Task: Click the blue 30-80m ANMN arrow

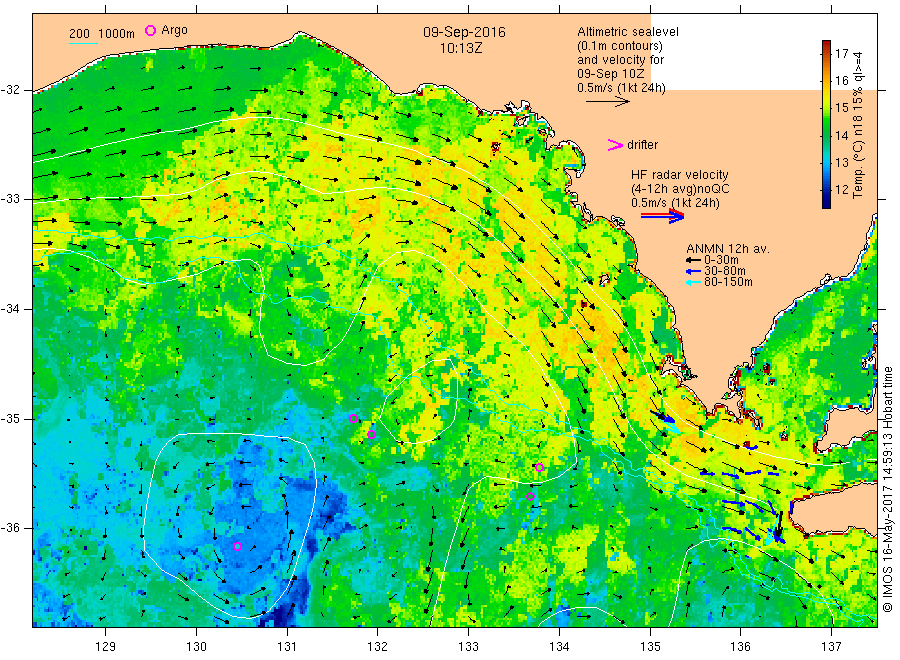Action: [x=693, y=271]
